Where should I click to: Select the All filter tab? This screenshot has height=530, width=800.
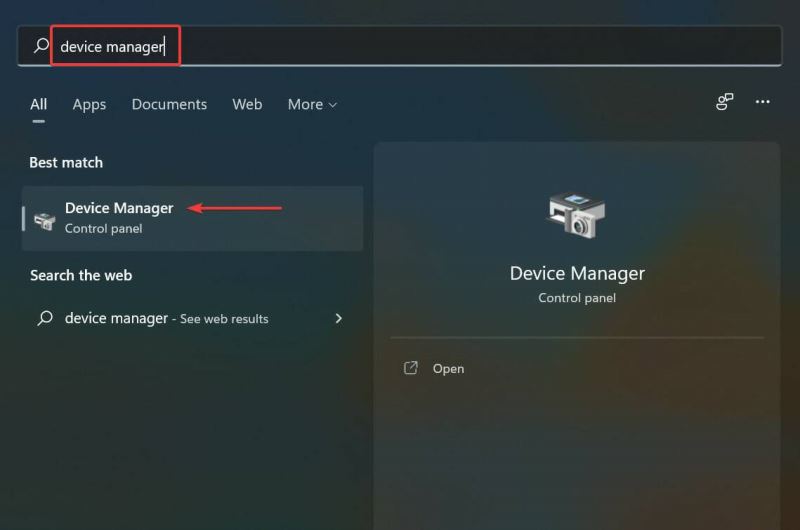(38, 104)
